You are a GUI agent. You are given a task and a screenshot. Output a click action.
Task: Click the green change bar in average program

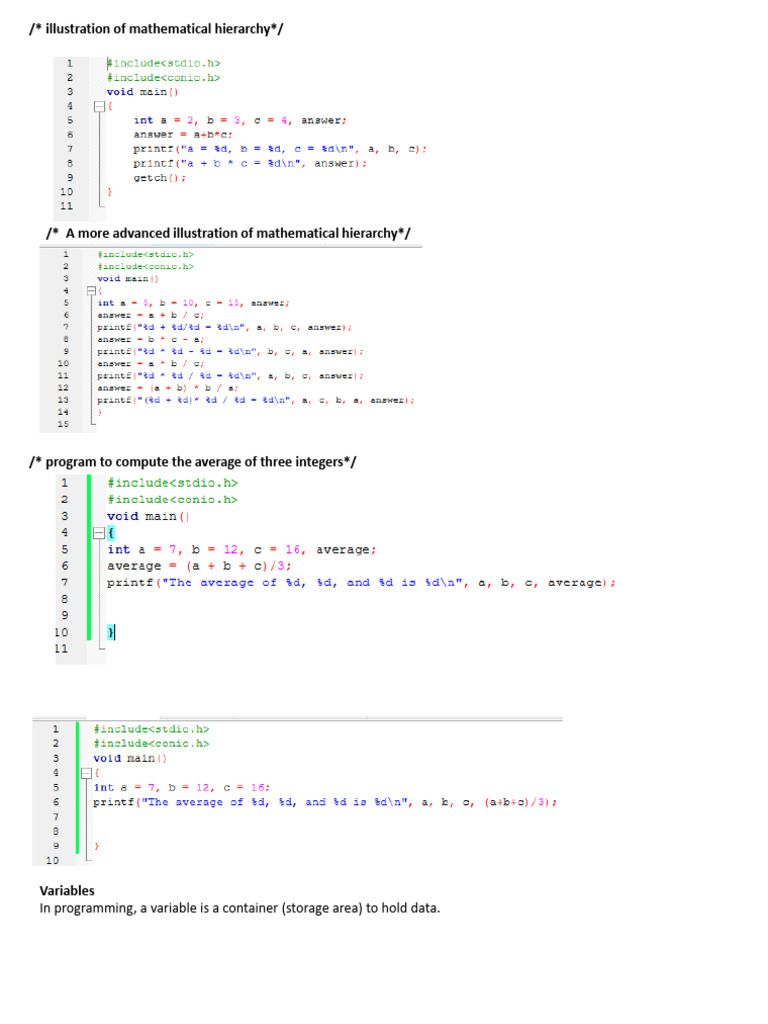tap(89, 558)
